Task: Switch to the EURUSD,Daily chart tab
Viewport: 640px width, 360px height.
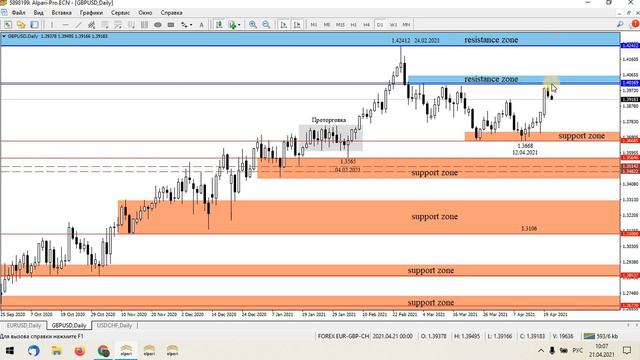Action: 24,325
